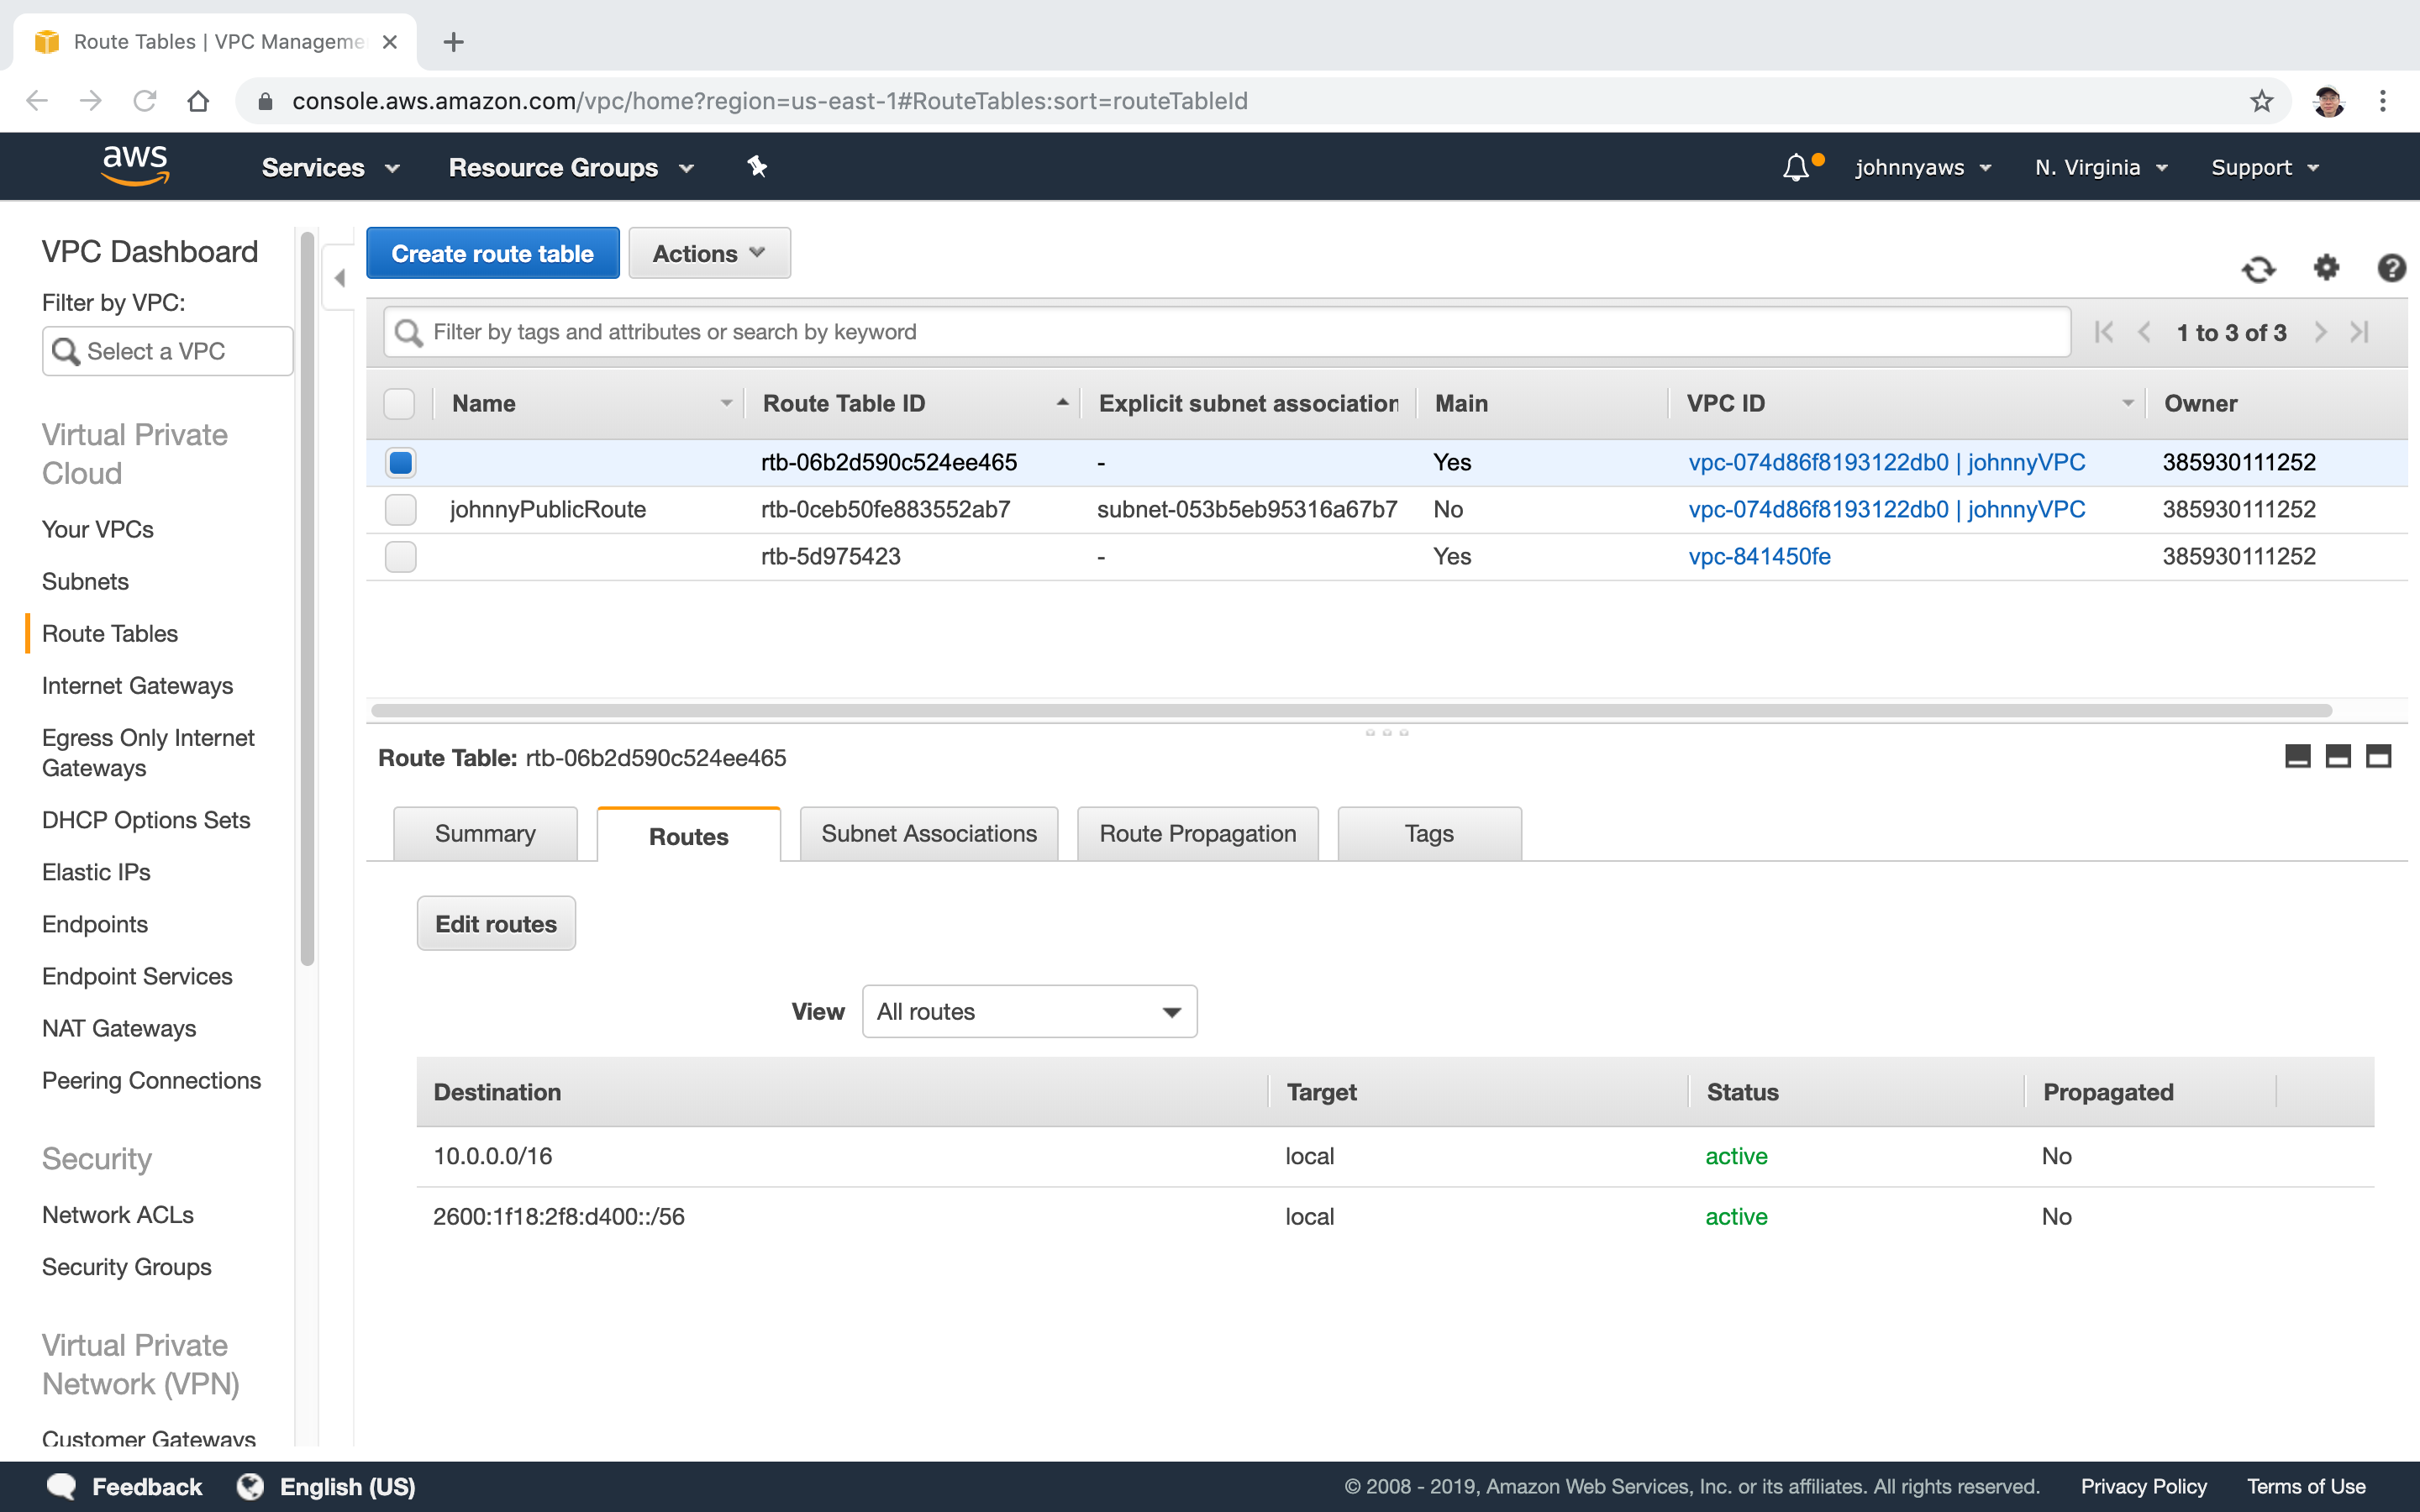Toggle the select-all checkbox in table header
The image size is (2420, 1512).
pos(400,403)
